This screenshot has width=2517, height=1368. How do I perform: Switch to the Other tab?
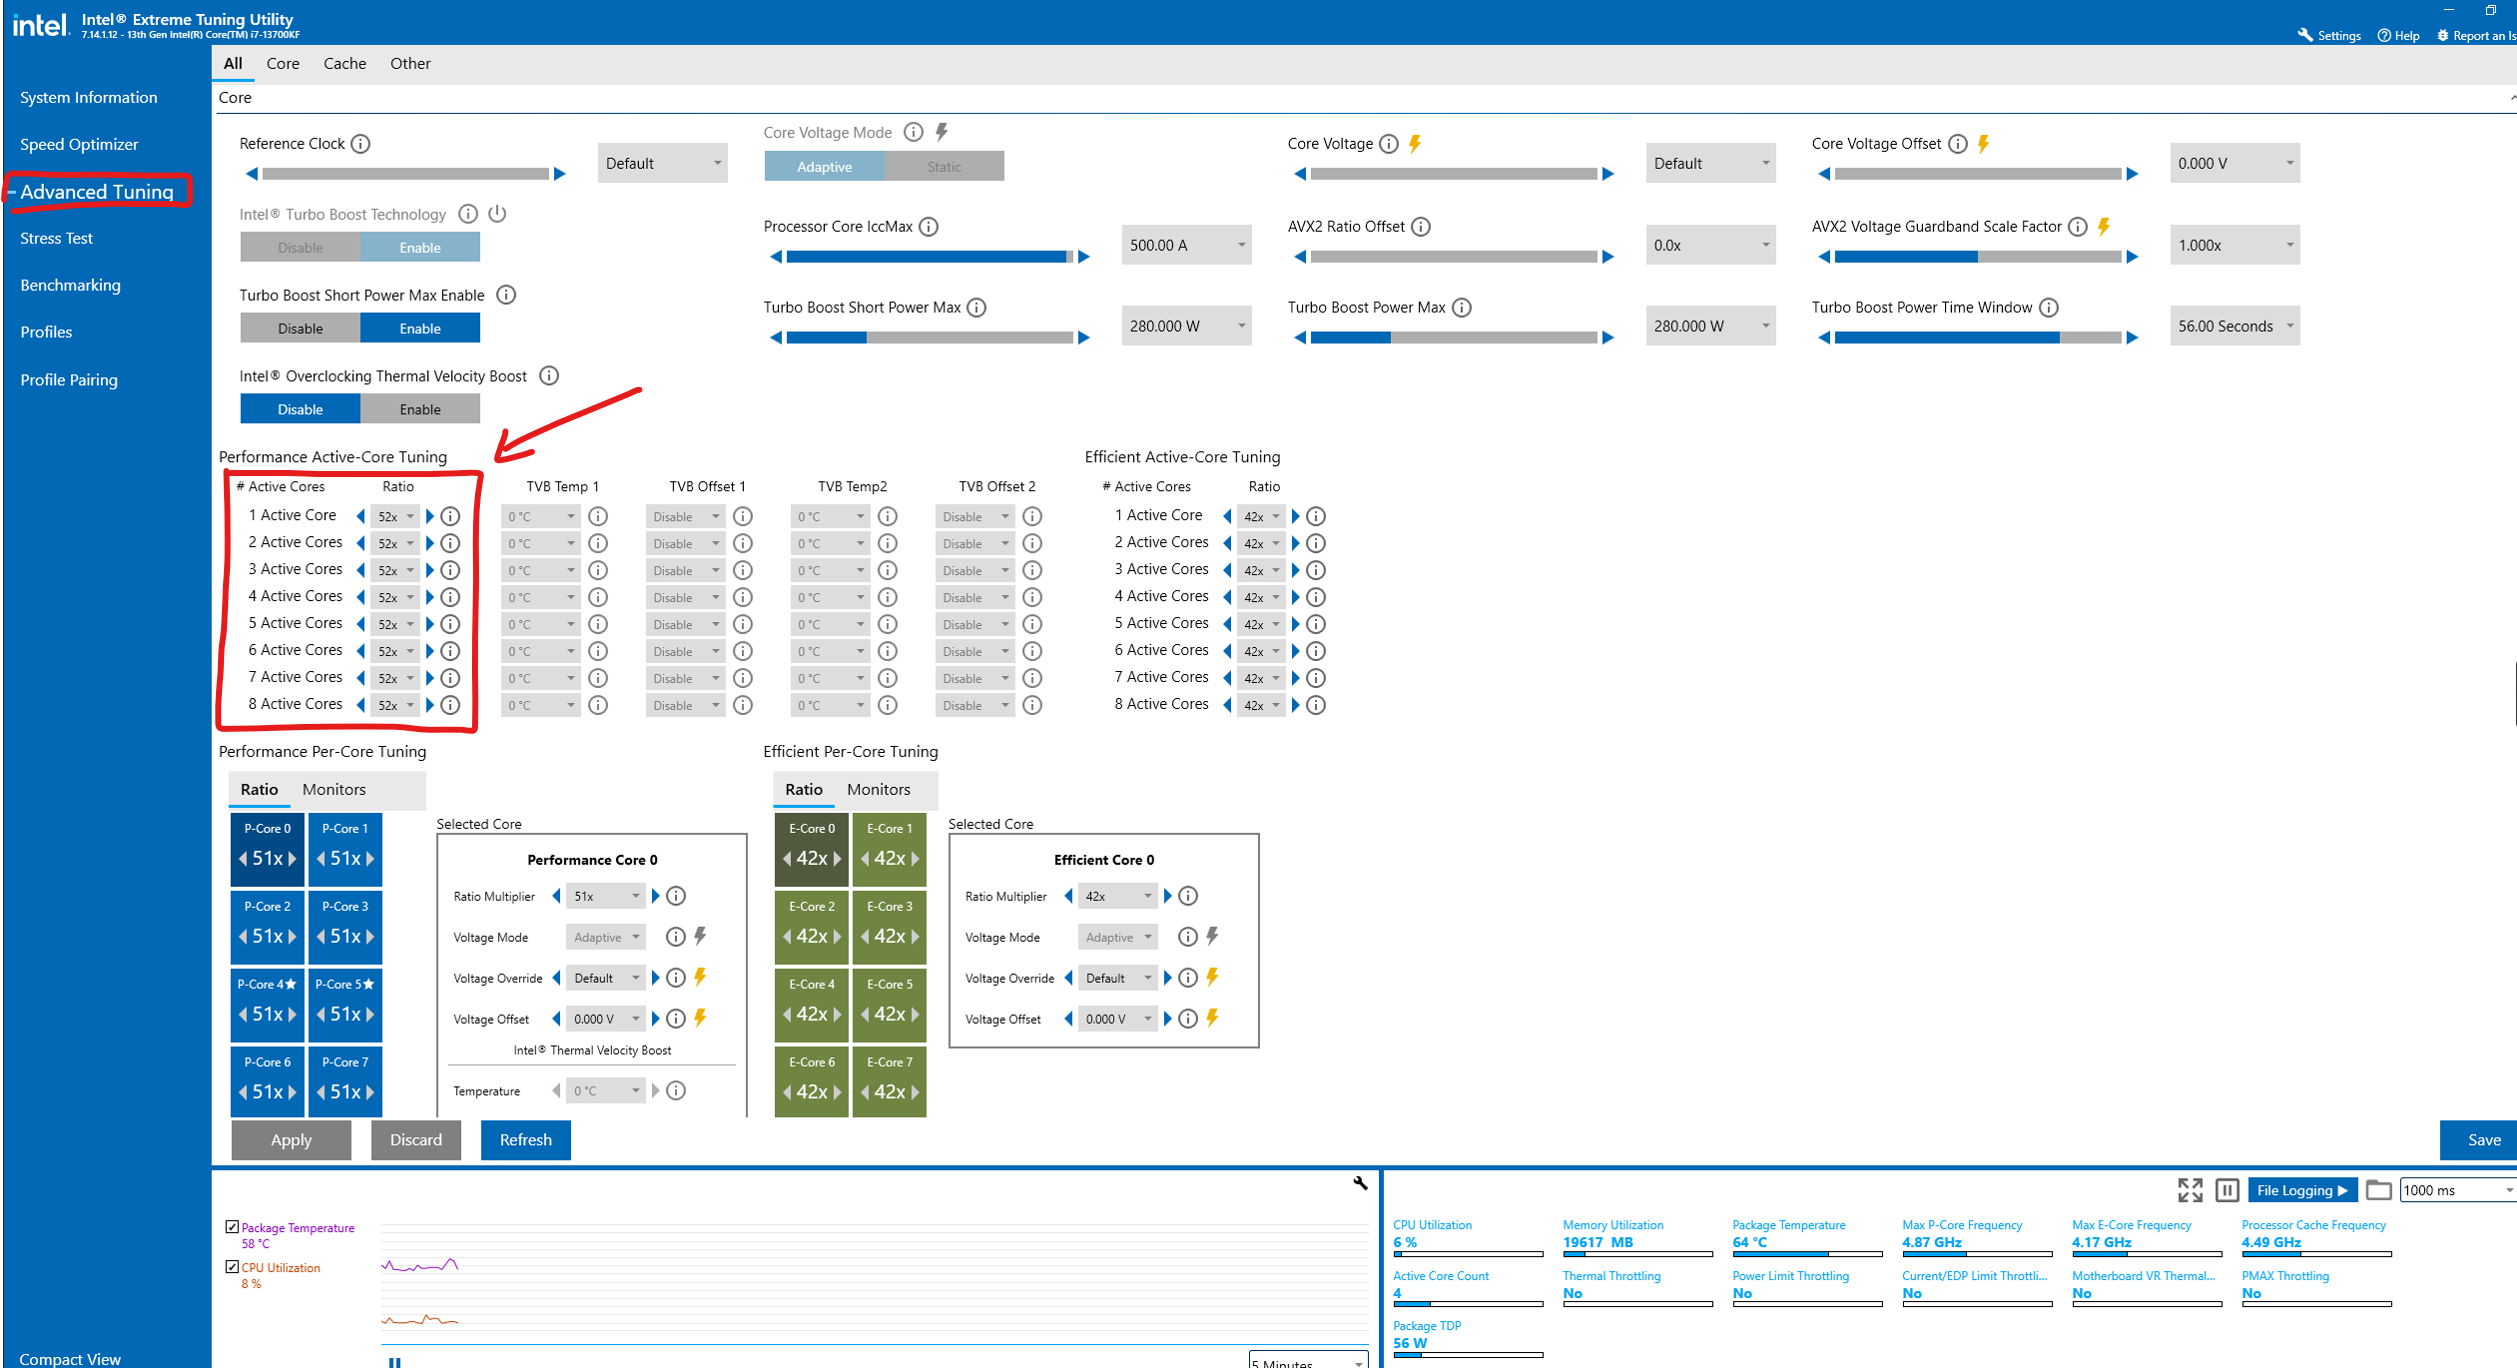point(410,63)
